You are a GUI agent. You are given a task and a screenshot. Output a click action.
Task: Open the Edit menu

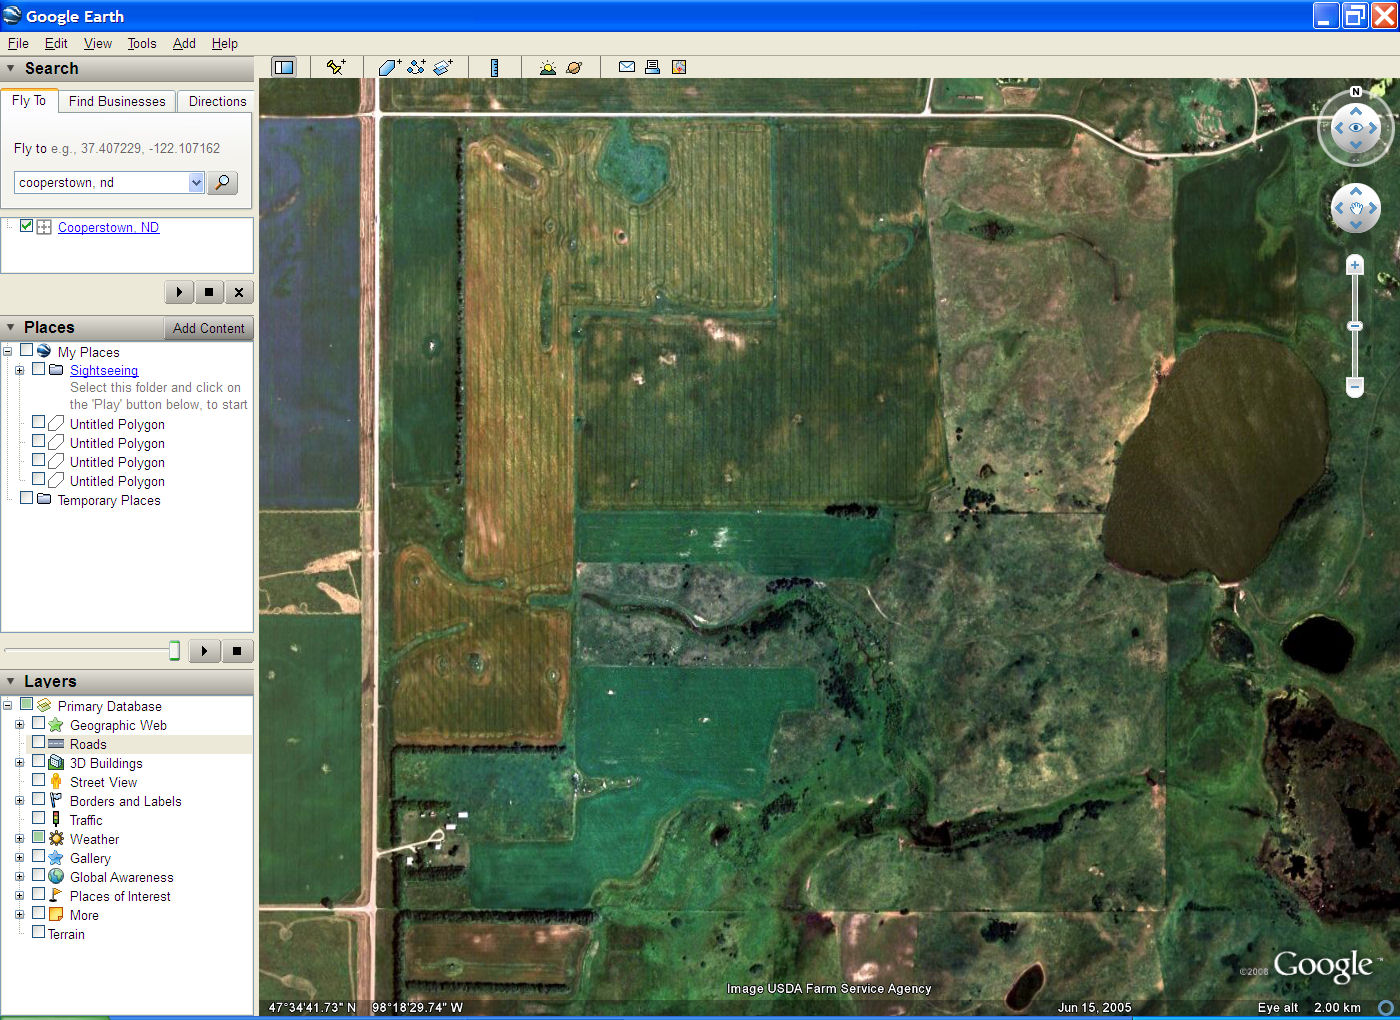56,43
